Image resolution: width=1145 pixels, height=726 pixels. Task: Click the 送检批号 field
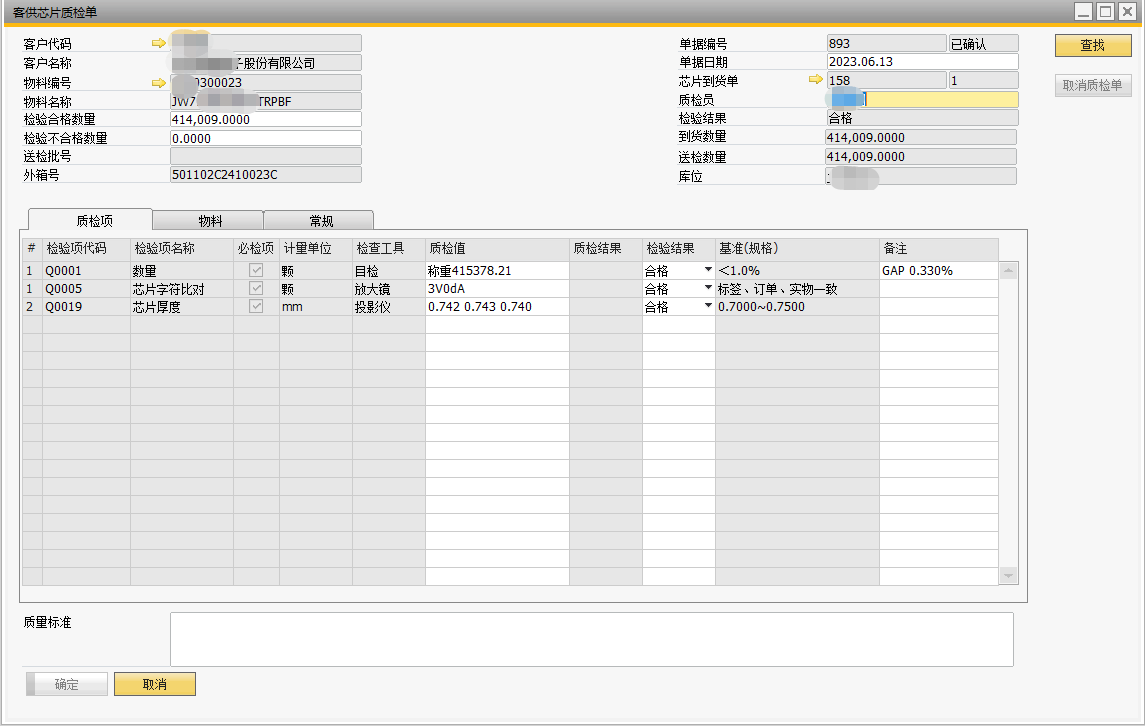(x=266, y=156)
